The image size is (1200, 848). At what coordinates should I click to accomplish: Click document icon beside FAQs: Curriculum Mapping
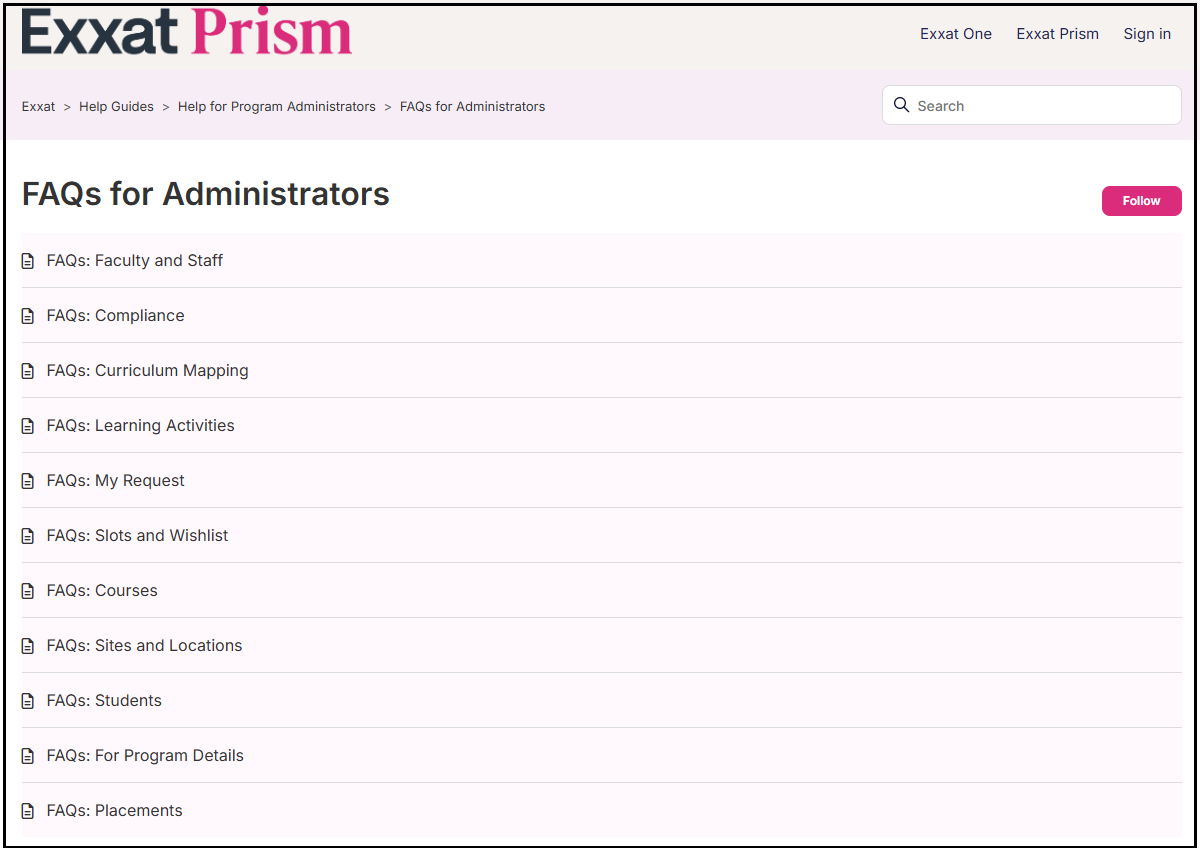pos(28,371)
